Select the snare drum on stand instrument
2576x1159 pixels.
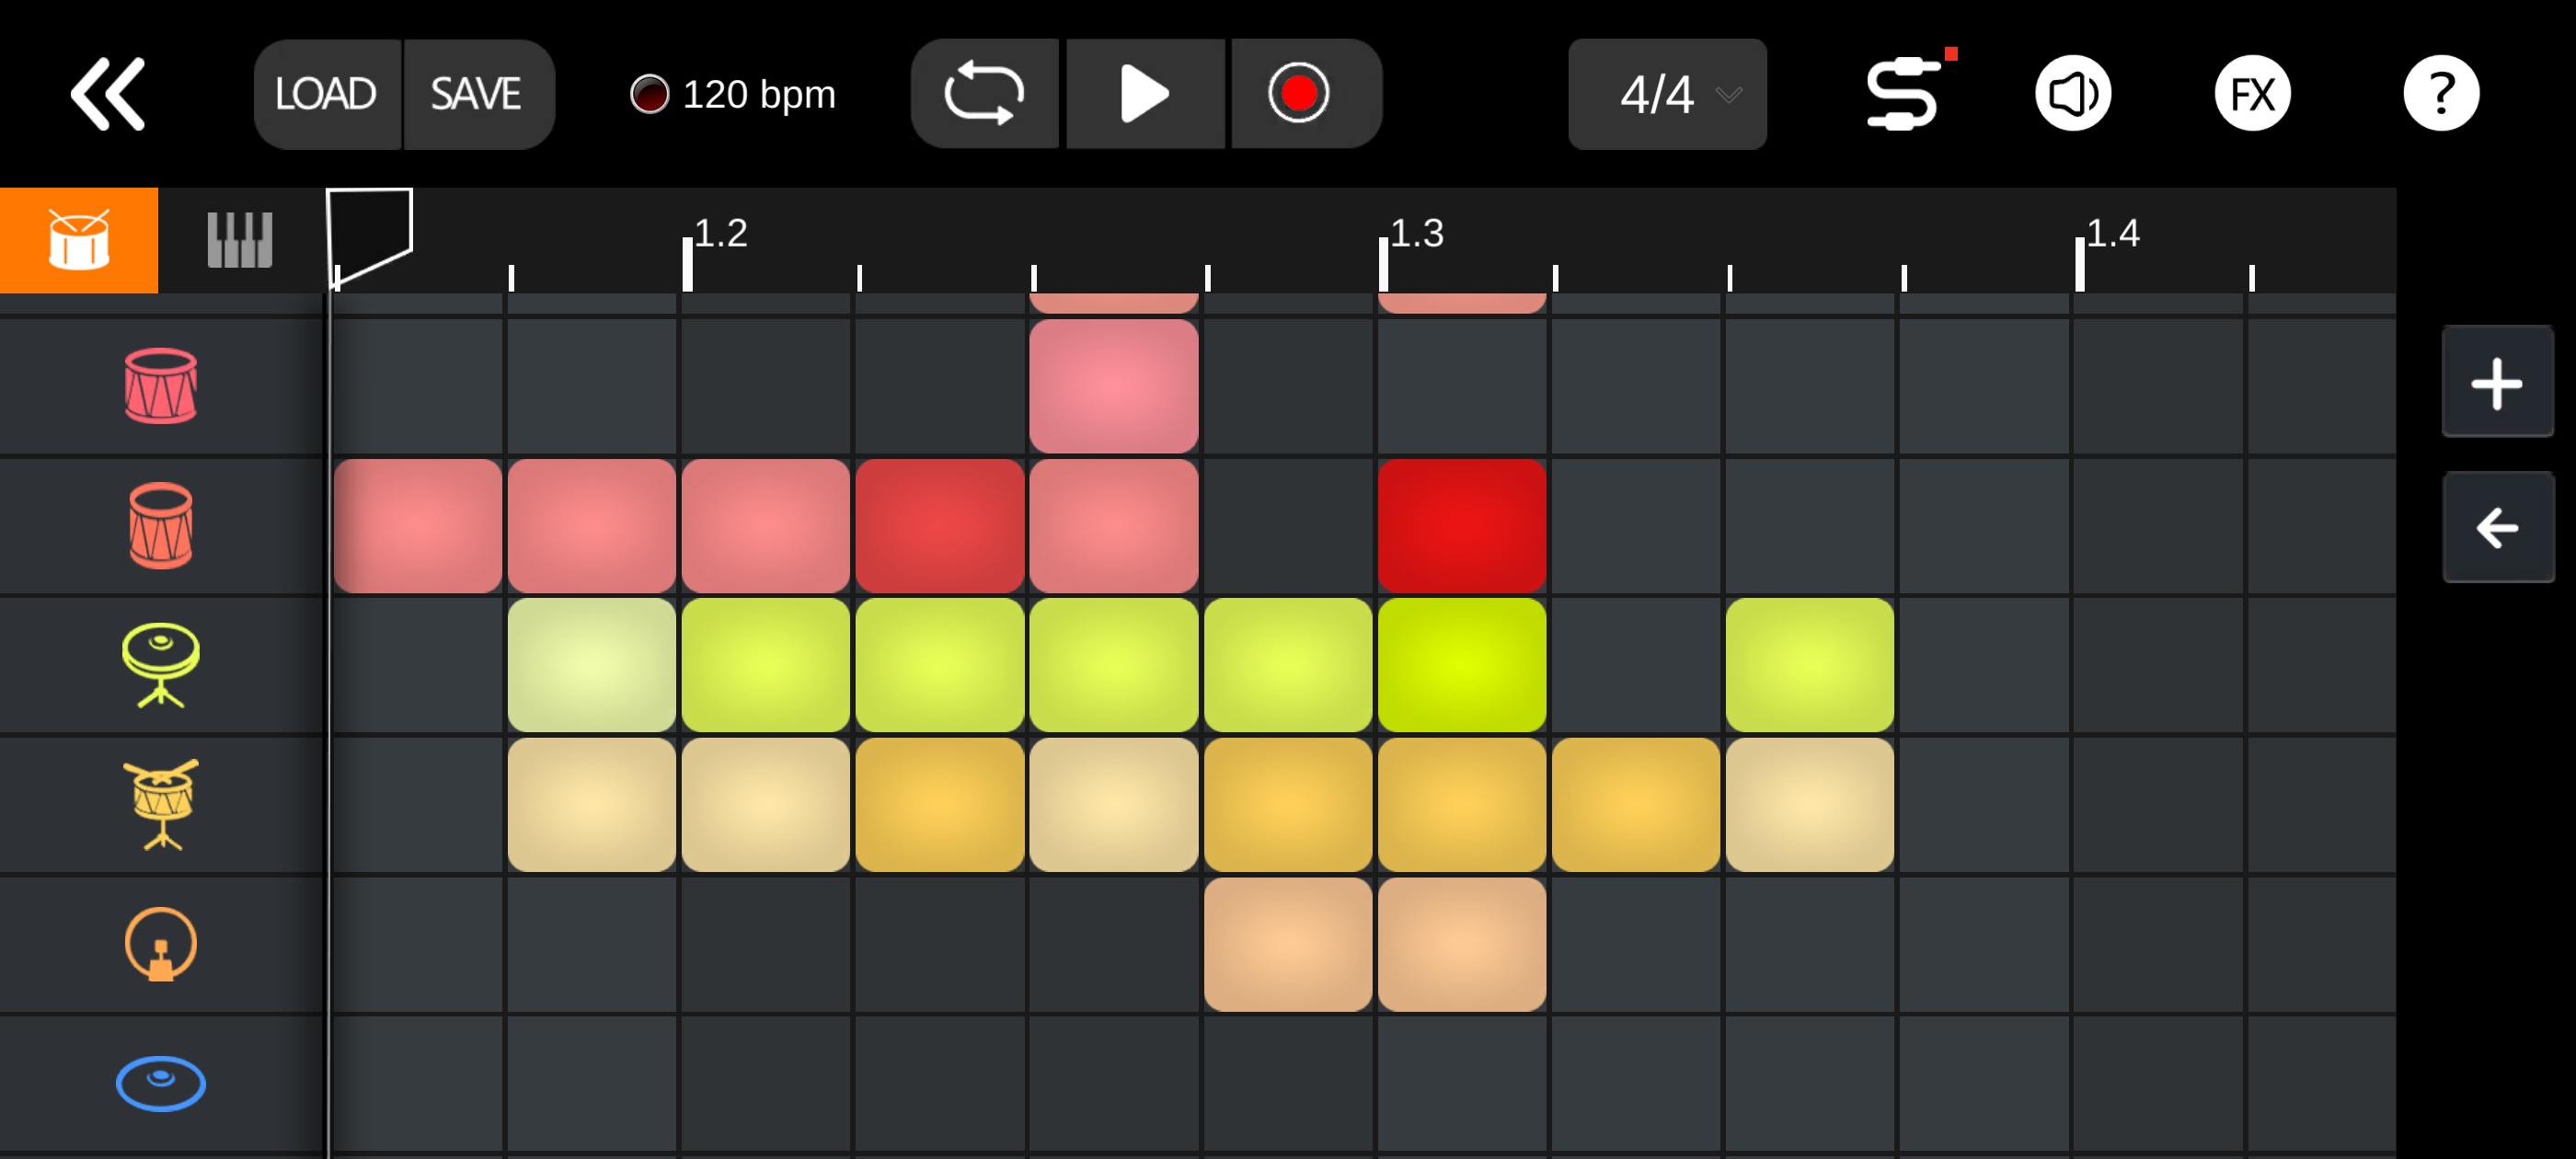(x=160, y=805)
